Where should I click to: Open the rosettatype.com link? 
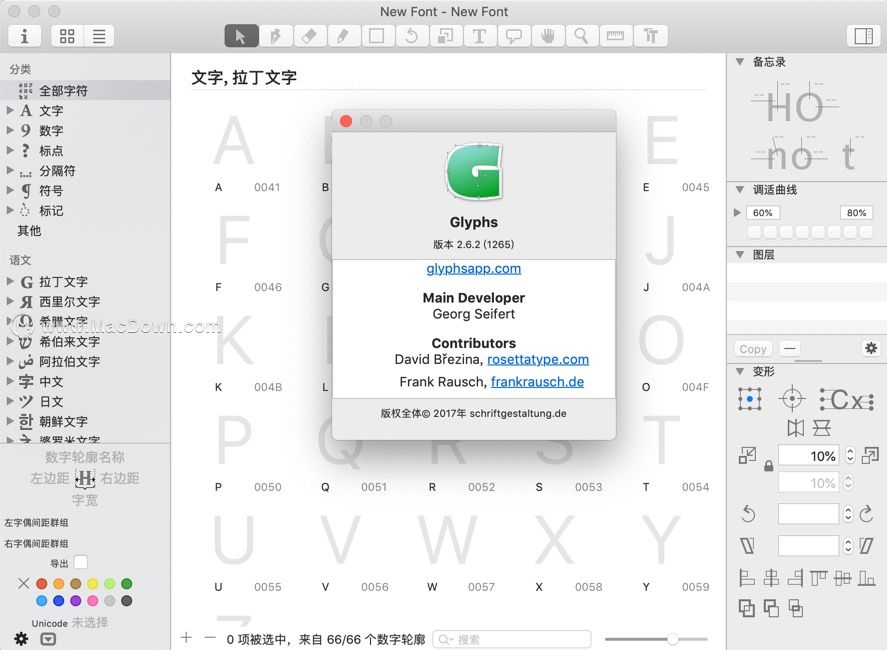tap(538, 359)
